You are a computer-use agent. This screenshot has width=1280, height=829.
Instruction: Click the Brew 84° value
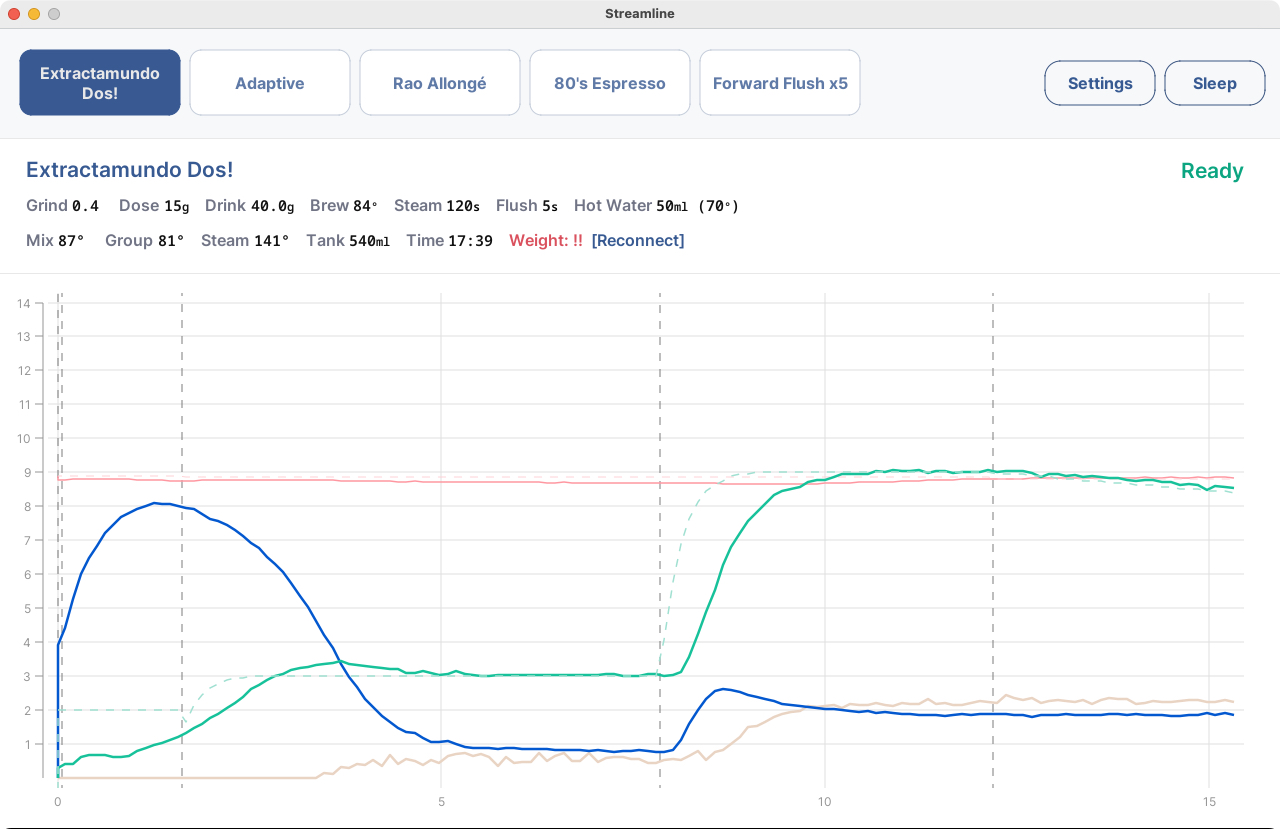tap(344, 205)
